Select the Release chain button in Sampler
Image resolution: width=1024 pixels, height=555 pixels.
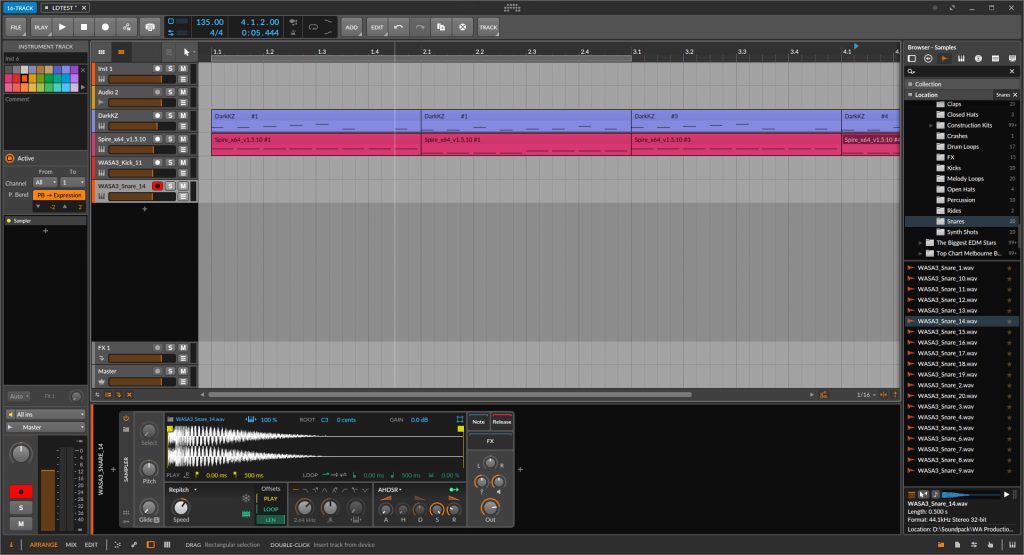[502, 422]
